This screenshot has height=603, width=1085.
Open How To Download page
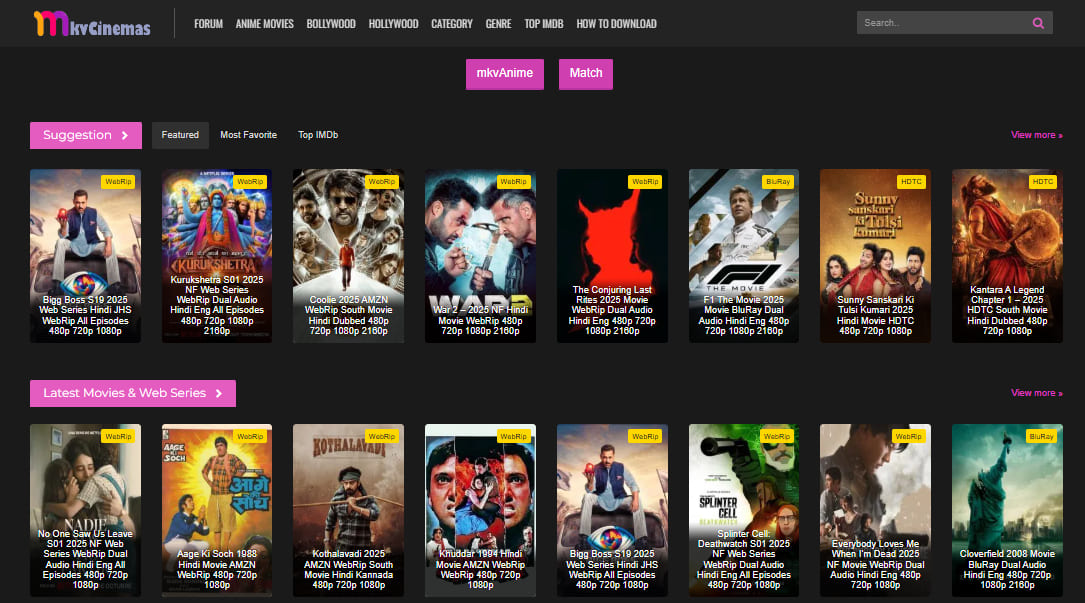[616, 24]
